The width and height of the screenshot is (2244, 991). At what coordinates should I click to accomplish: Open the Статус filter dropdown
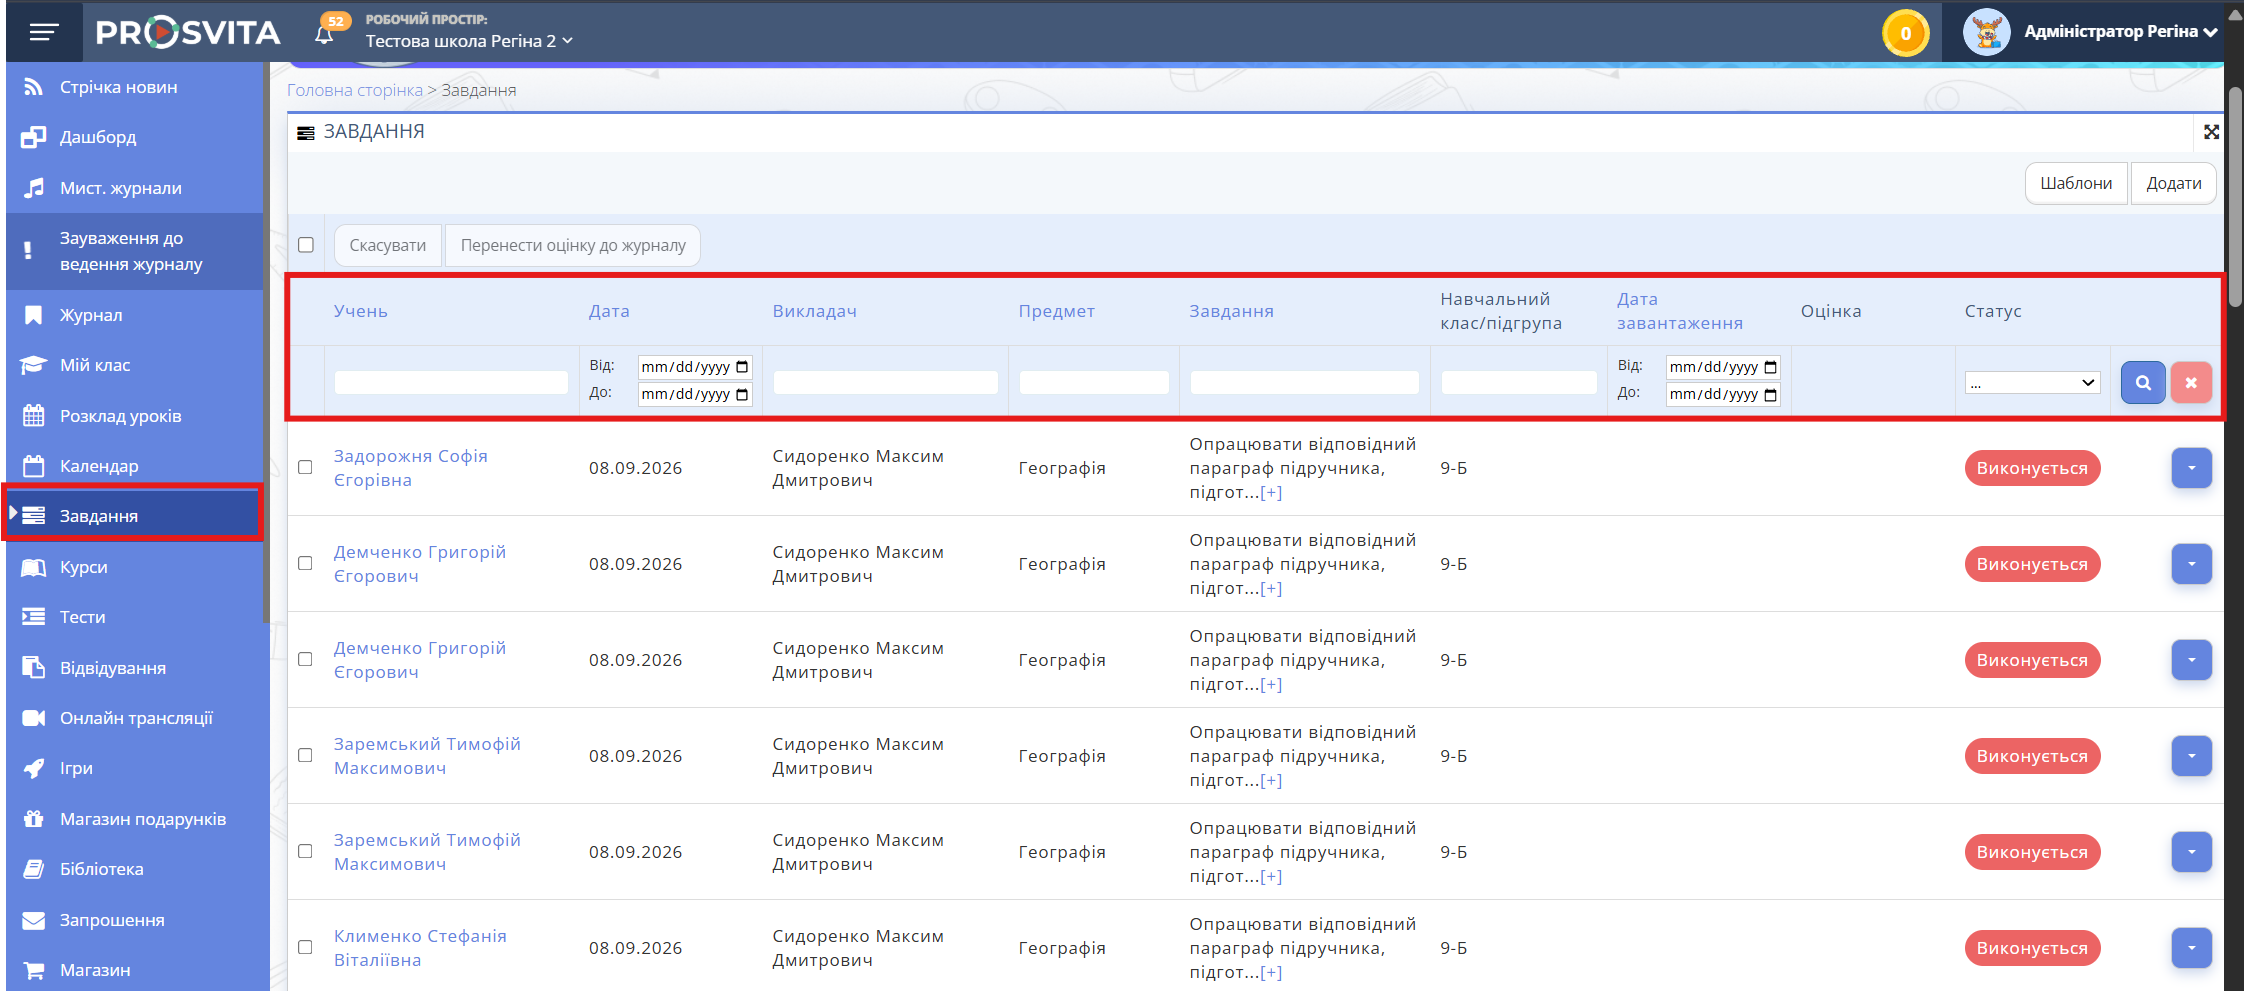pos(2032,382)
